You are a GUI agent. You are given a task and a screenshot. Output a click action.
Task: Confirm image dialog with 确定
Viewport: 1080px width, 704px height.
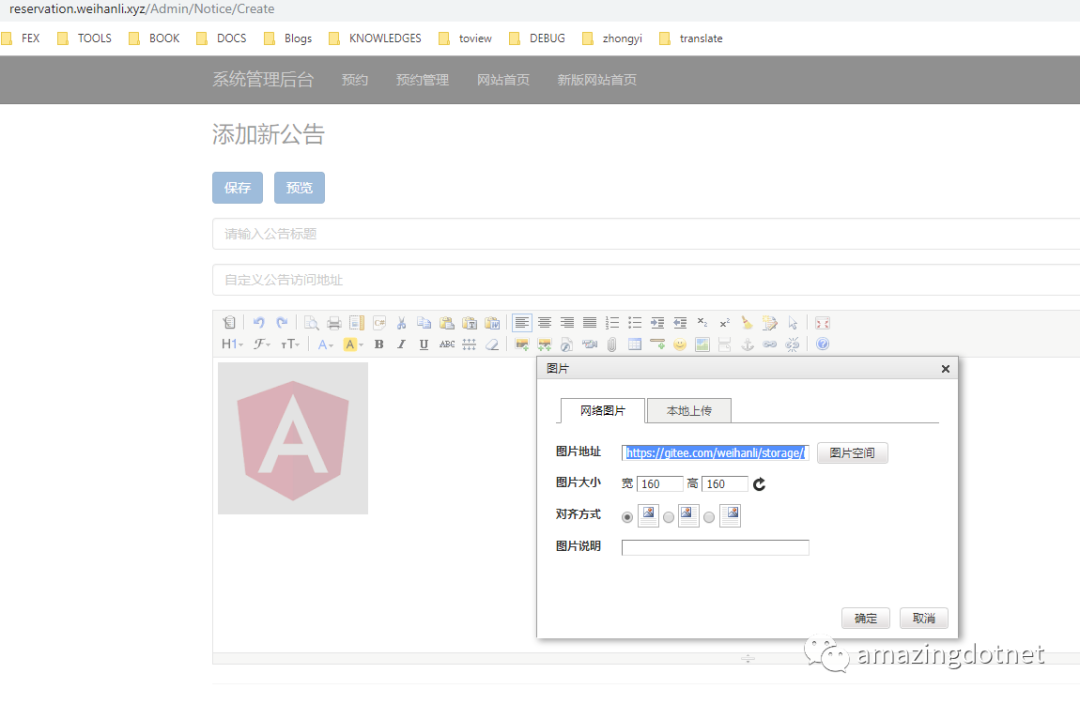pyautogui.click(x=866, y=618)
